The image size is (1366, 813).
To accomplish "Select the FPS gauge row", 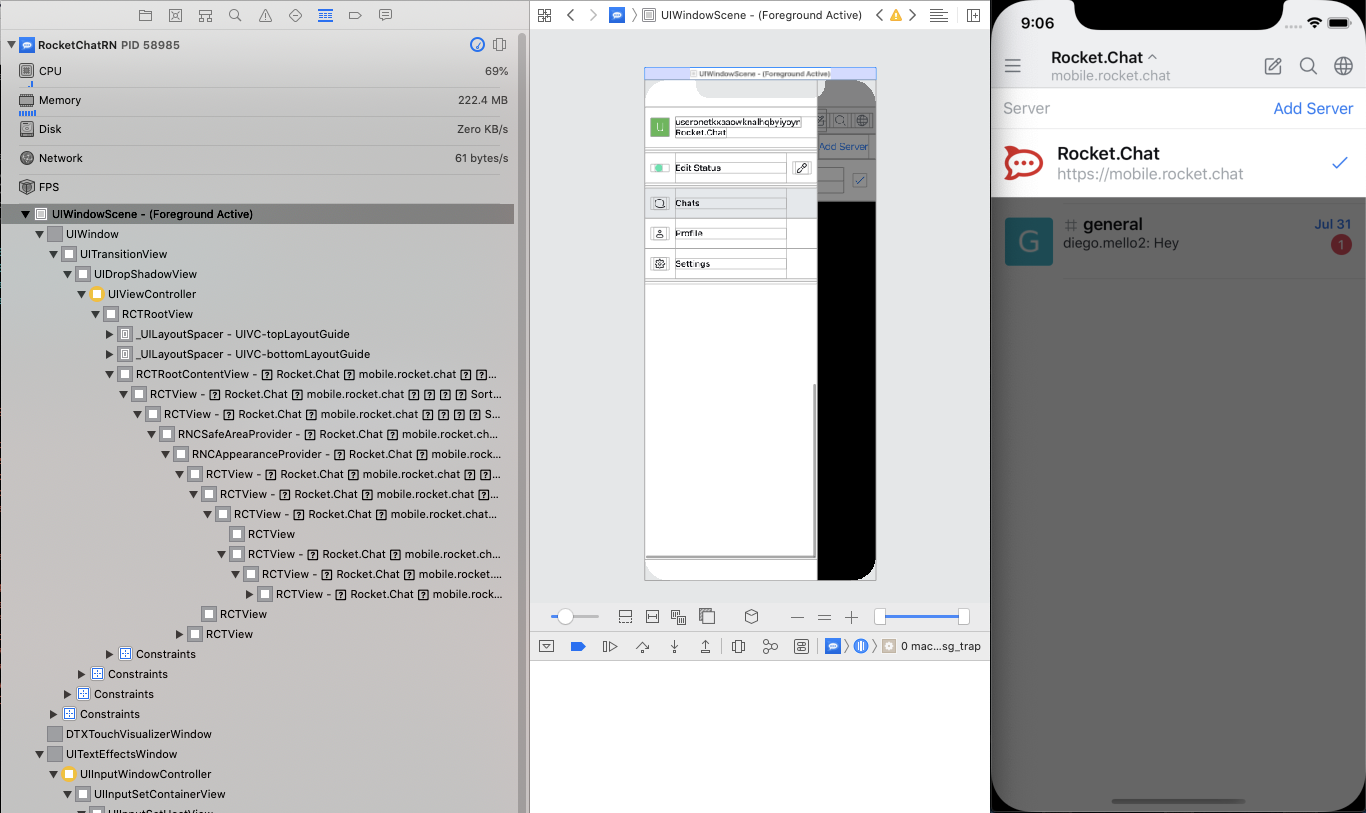I will click(x=264, y=187).
